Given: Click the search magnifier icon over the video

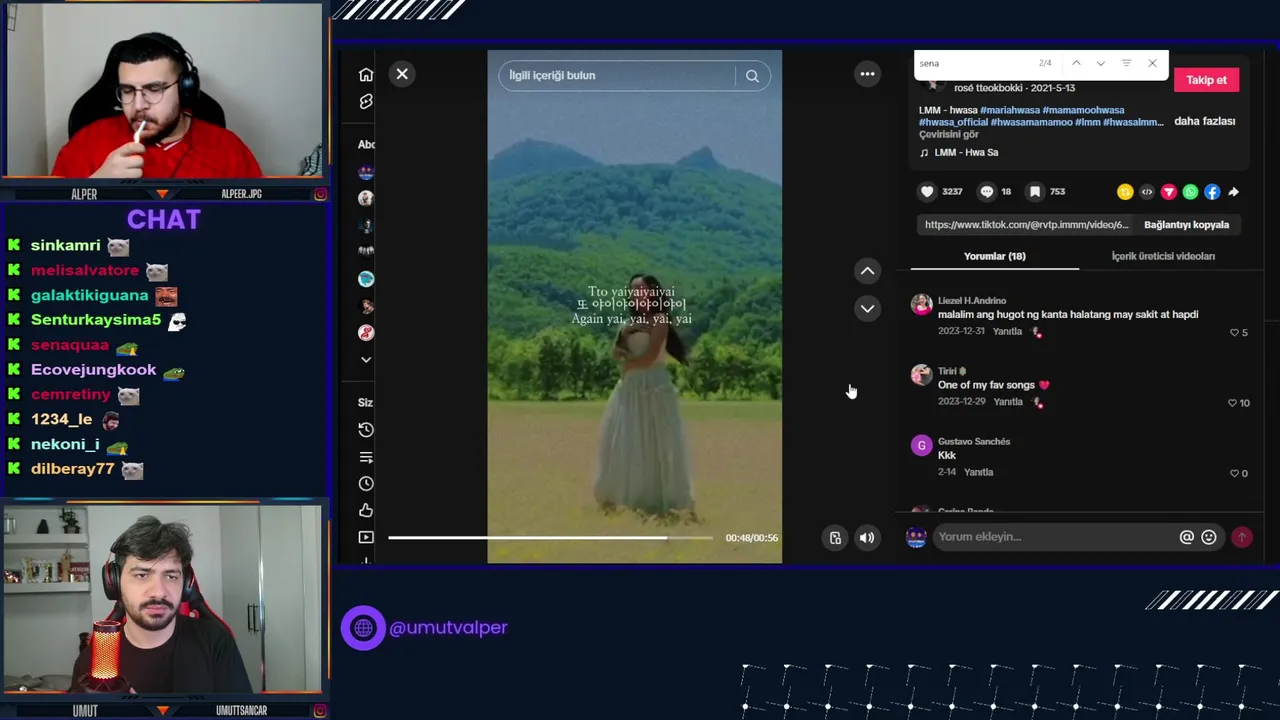Looking at the screenshot, I should [x=752, y=76].
